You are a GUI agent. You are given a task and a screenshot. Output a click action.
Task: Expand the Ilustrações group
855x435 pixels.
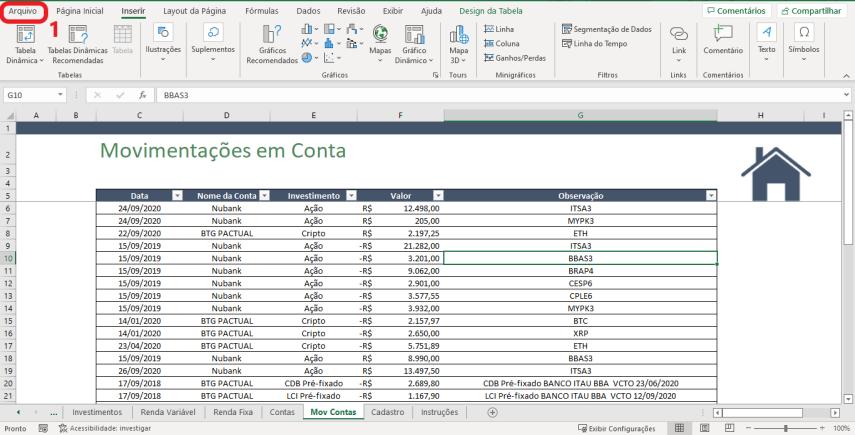[163, 44]
